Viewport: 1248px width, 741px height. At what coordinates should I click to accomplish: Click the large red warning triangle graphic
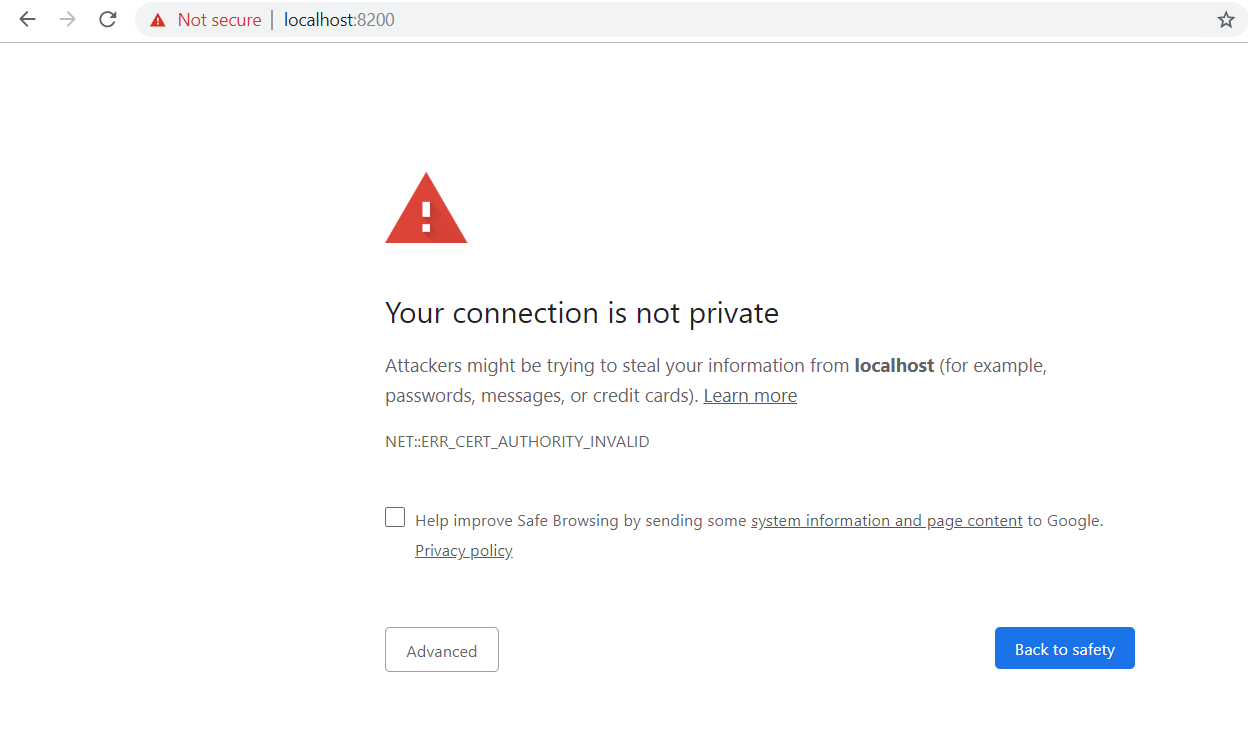tap(426, 208)
